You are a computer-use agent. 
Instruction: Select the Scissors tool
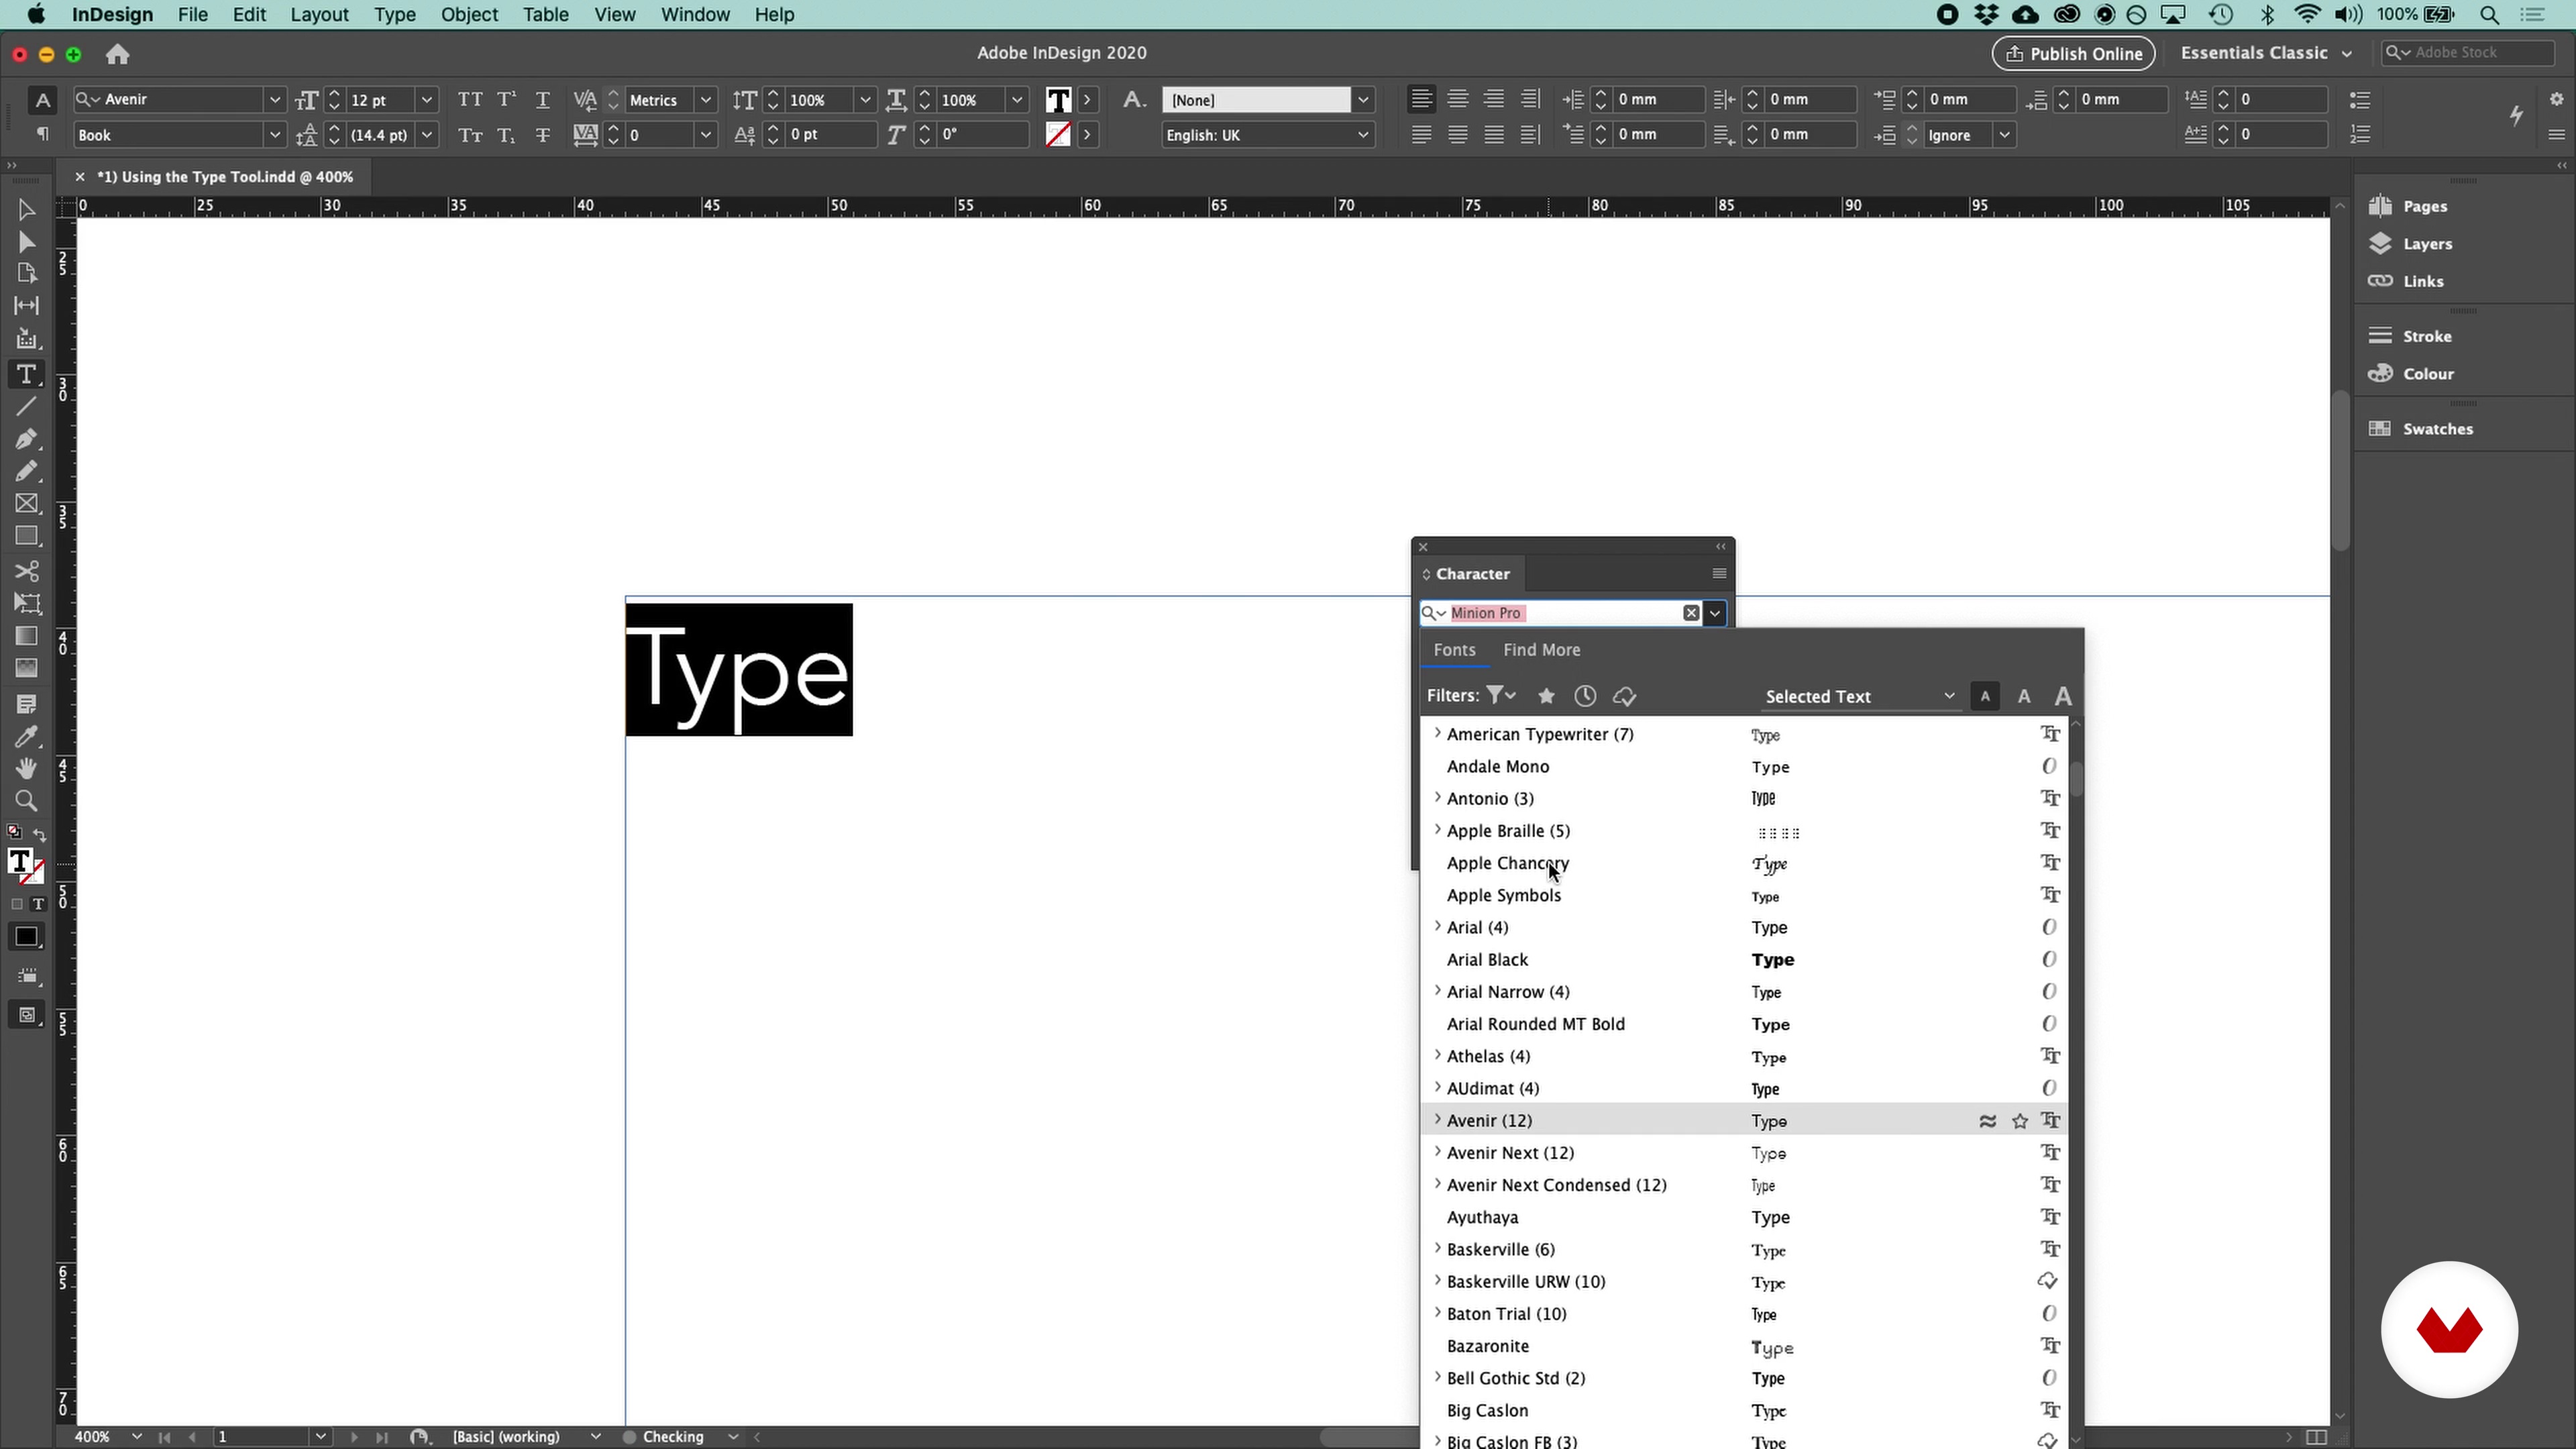[x=27, y=571]
